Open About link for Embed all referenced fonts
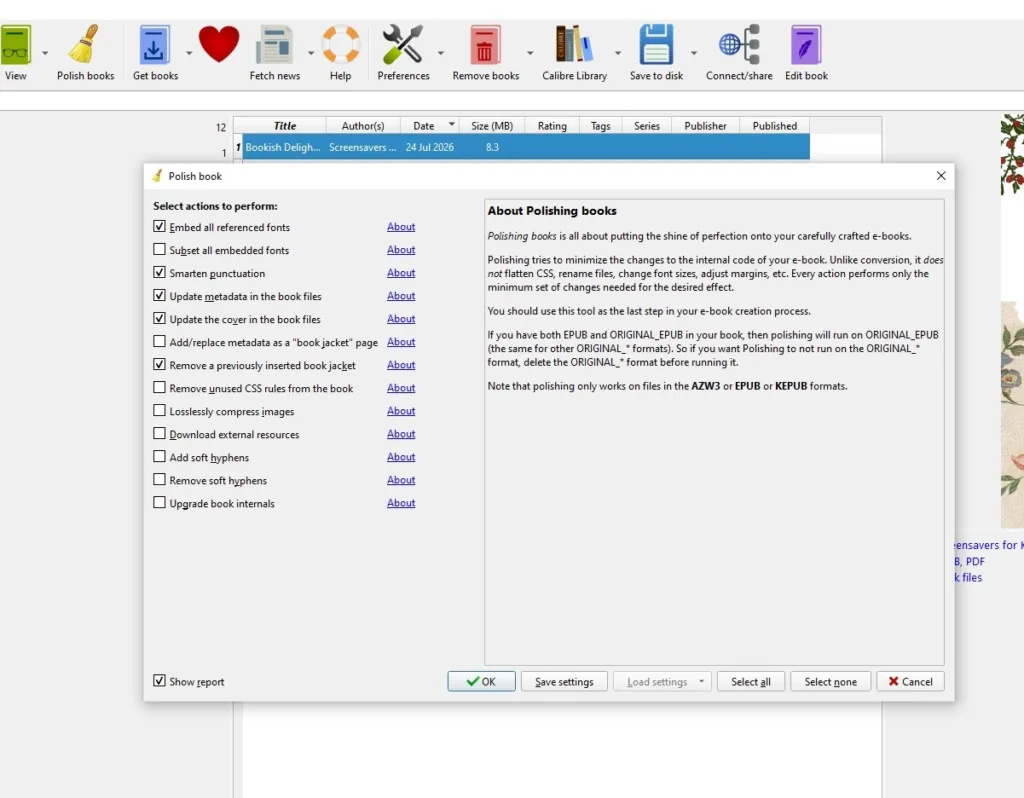1024x798 pixels. [401, 227]
